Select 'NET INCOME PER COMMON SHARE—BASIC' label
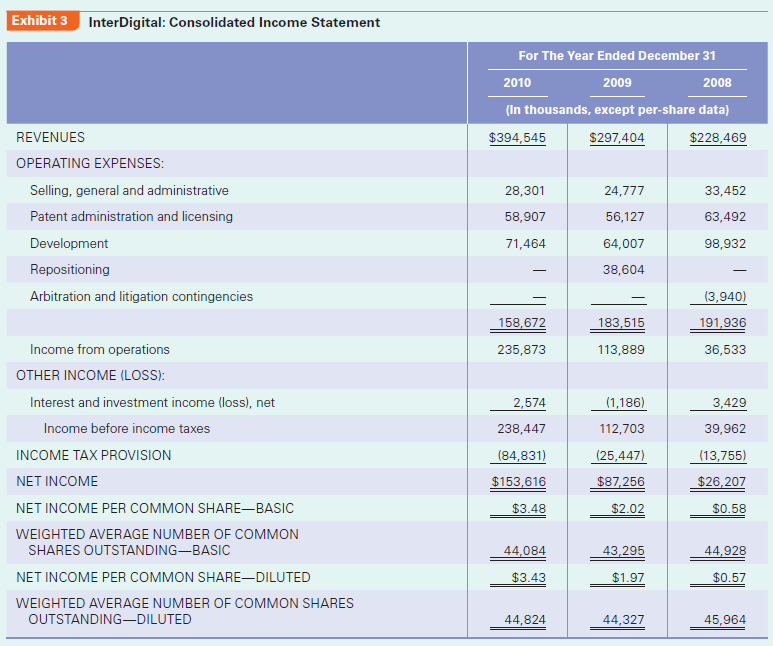The height and width of the screenshot is (646, 773). (x=155, y=508)
